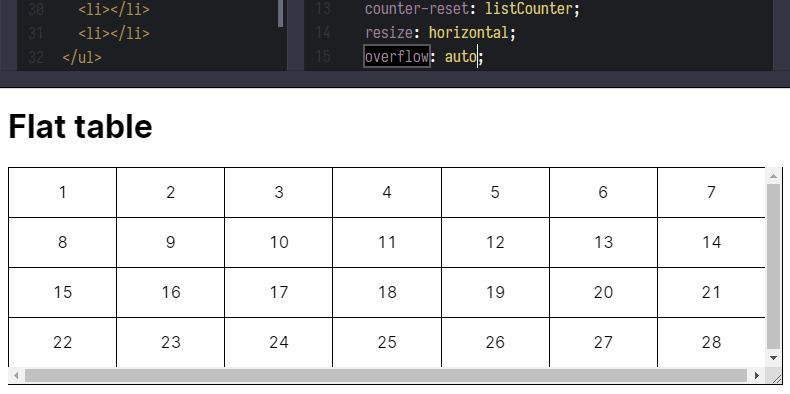This screenshot has height=394, width=790.
Task: Select table cell number 28
Action: click(x=711, y=342)
